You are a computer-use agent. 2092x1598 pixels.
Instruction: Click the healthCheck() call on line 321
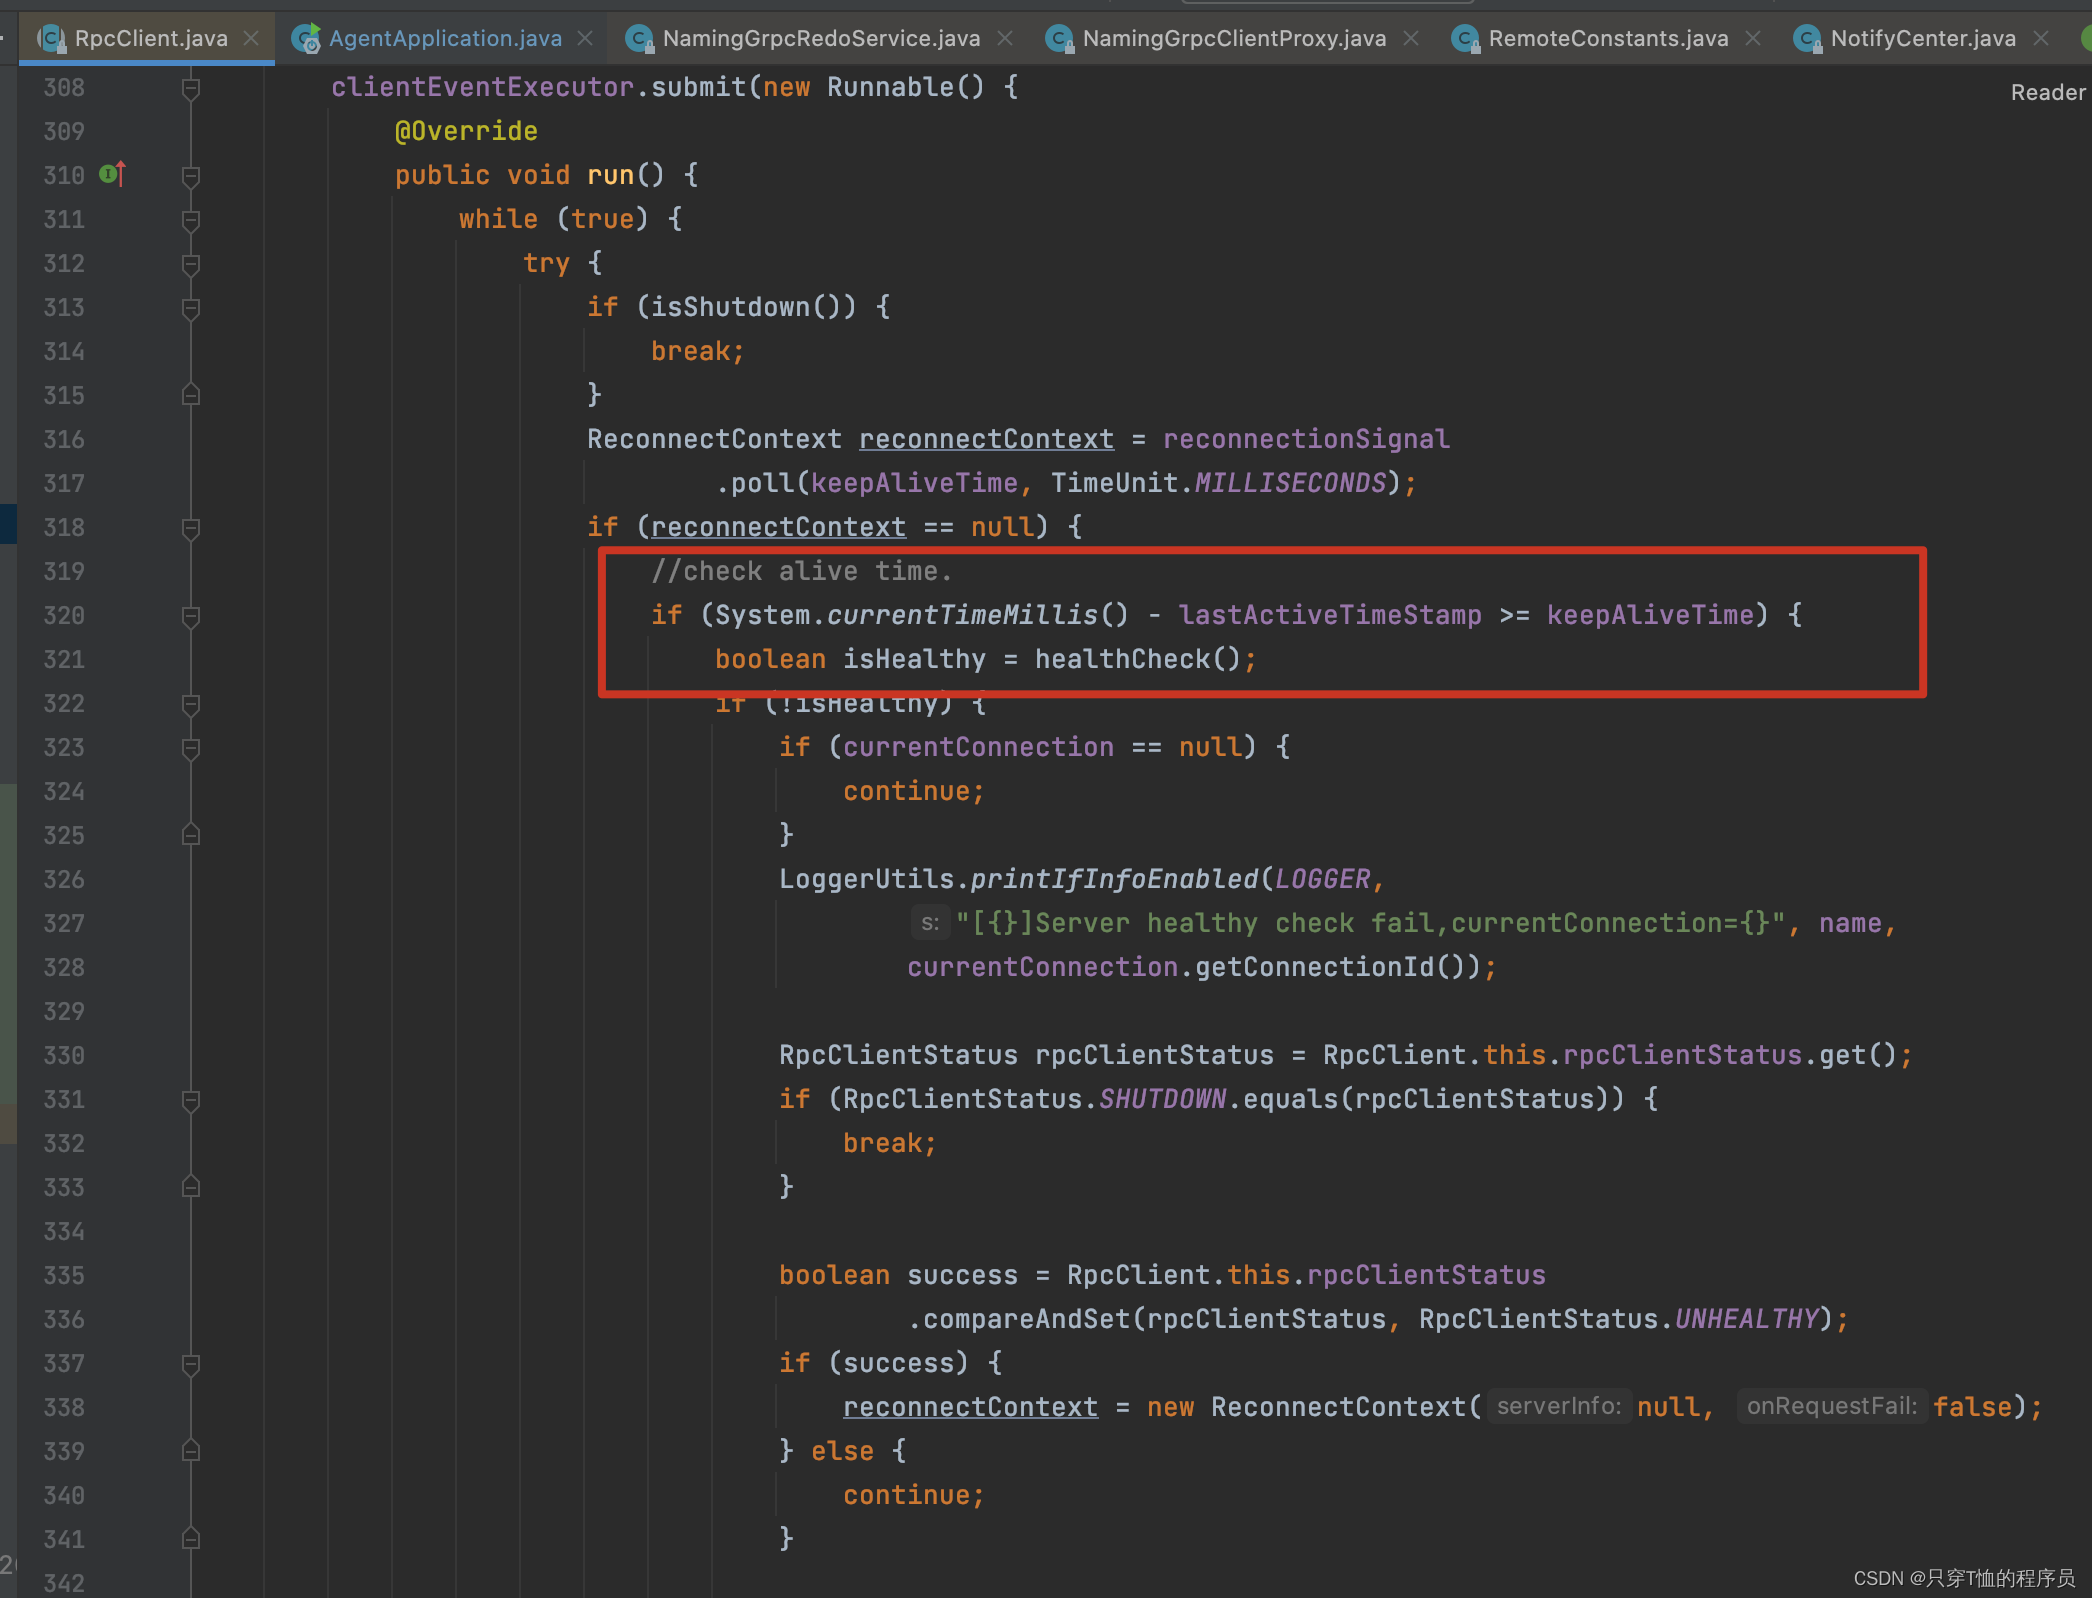coord(1137,659)
